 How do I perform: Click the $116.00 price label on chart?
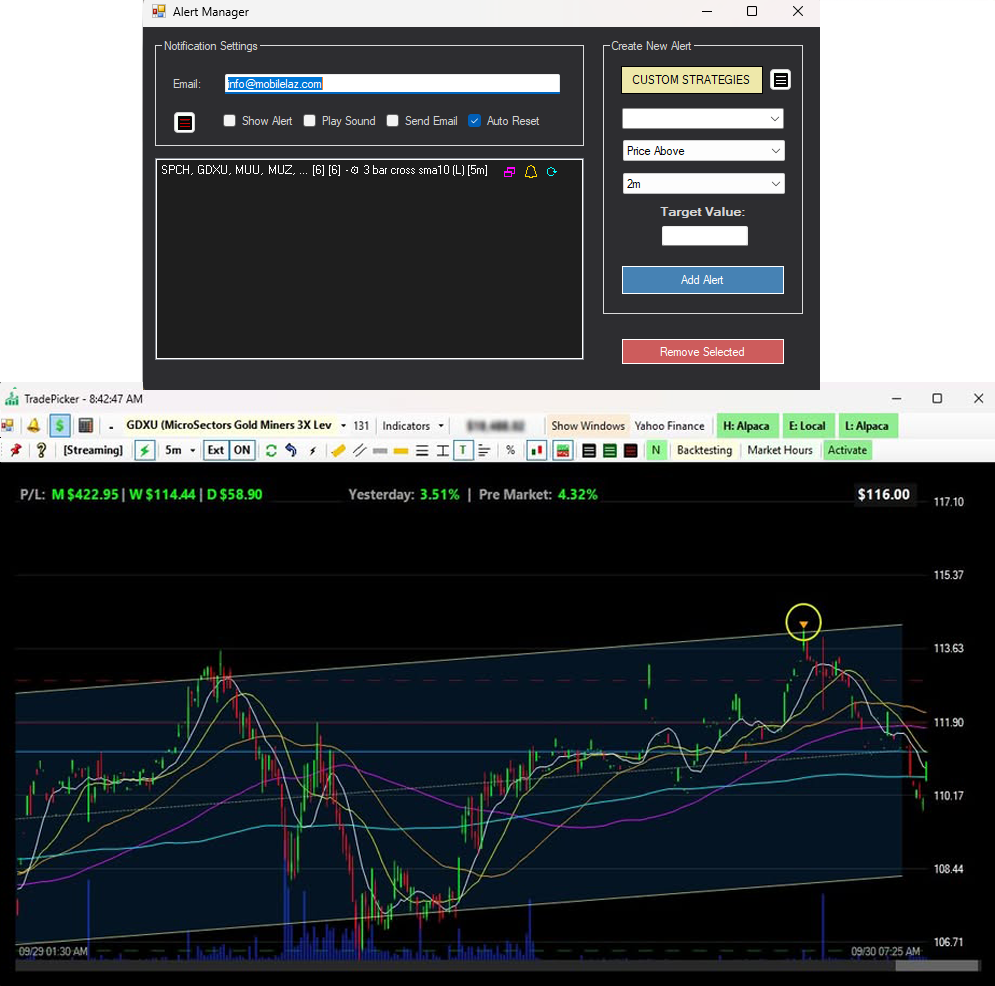coord(883,494)
